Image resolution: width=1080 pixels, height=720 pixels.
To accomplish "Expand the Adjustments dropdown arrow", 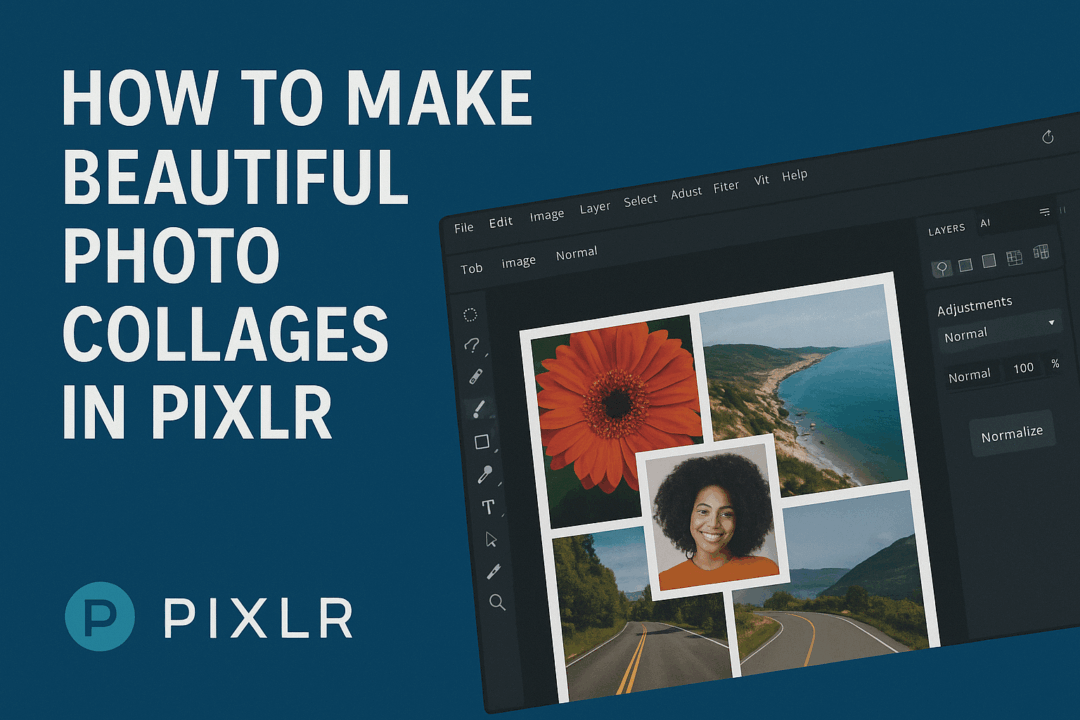I will click(x=1052, y=322).
